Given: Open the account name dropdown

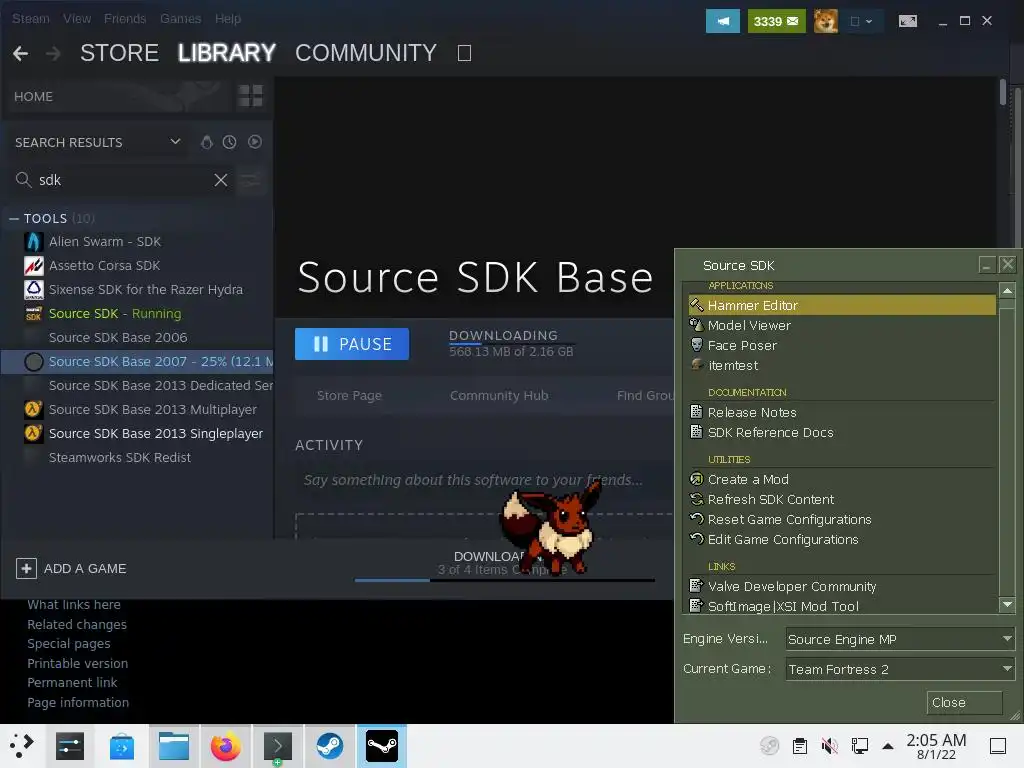Looking at the screenshot, I should [861, 21].
